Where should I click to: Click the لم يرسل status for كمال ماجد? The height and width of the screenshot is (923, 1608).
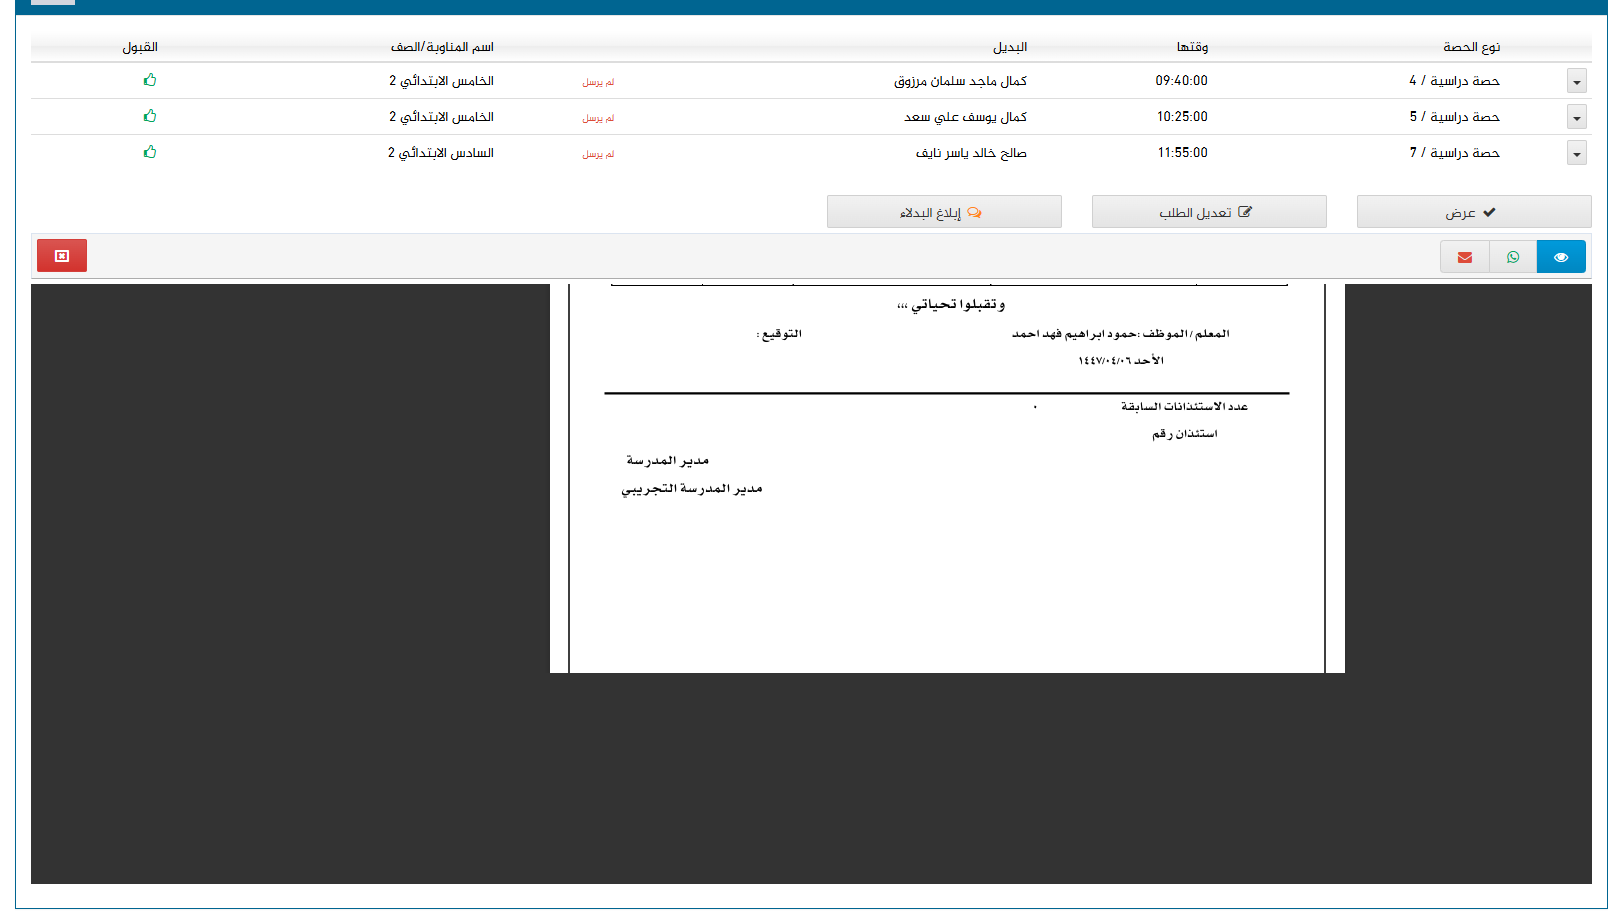click(x=598, y=82)
